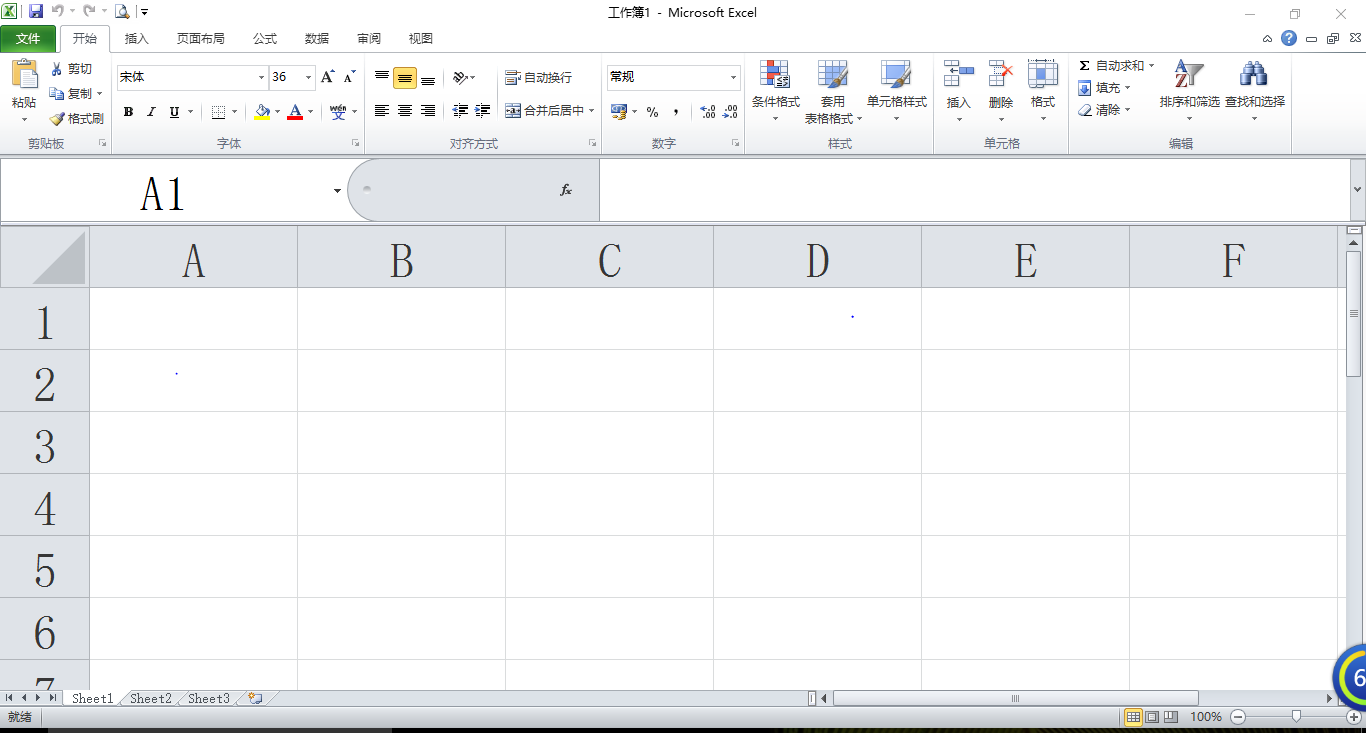Apply red font color A
The height and width of the screenshot is (733, 1366).
pyautogui.click(x=295, y=112)
